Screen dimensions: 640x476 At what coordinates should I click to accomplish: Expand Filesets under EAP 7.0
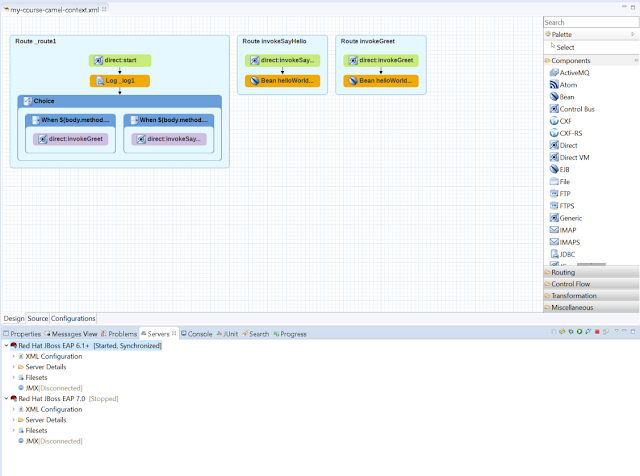pos(13,430)
